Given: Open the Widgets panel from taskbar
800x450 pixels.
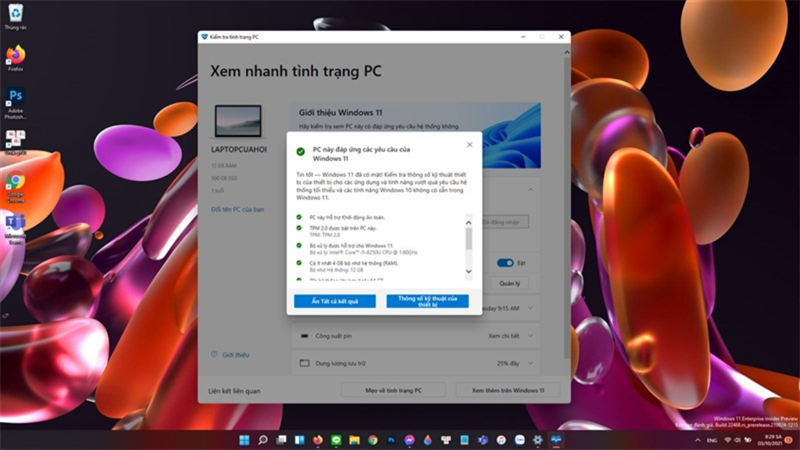Looking at the screenshot, I should point(299,440).
